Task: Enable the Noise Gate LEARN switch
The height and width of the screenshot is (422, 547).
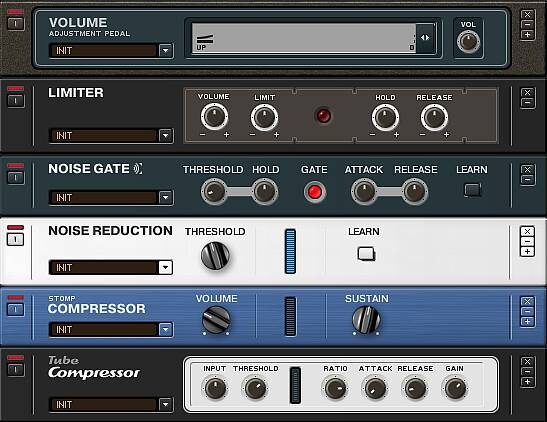Action: [x=472, y=190]
